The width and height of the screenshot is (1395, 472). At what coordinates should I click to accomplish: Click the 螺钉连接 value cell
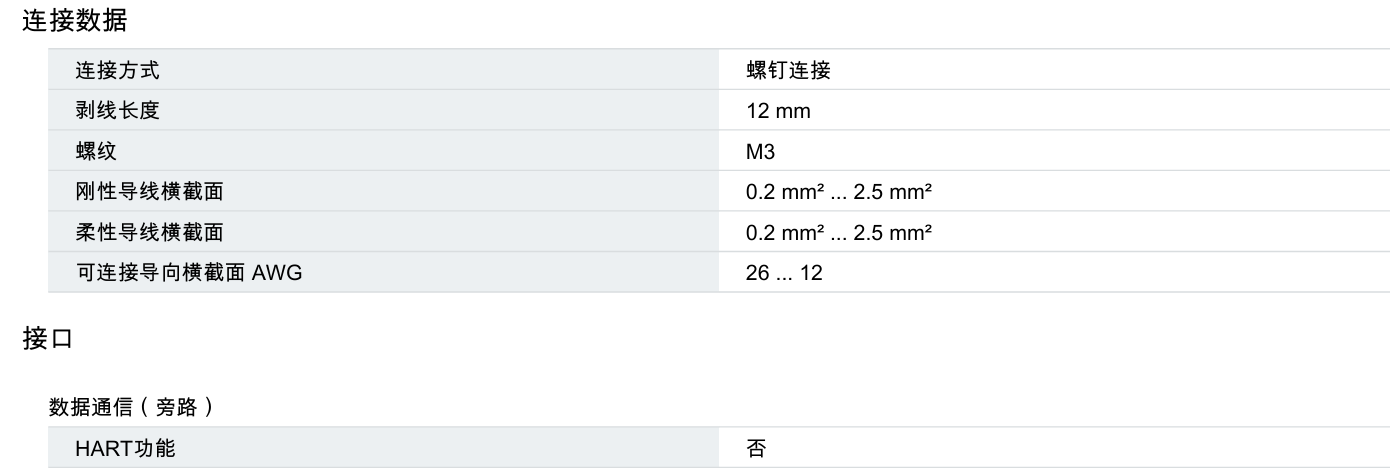tap(789, 70)
